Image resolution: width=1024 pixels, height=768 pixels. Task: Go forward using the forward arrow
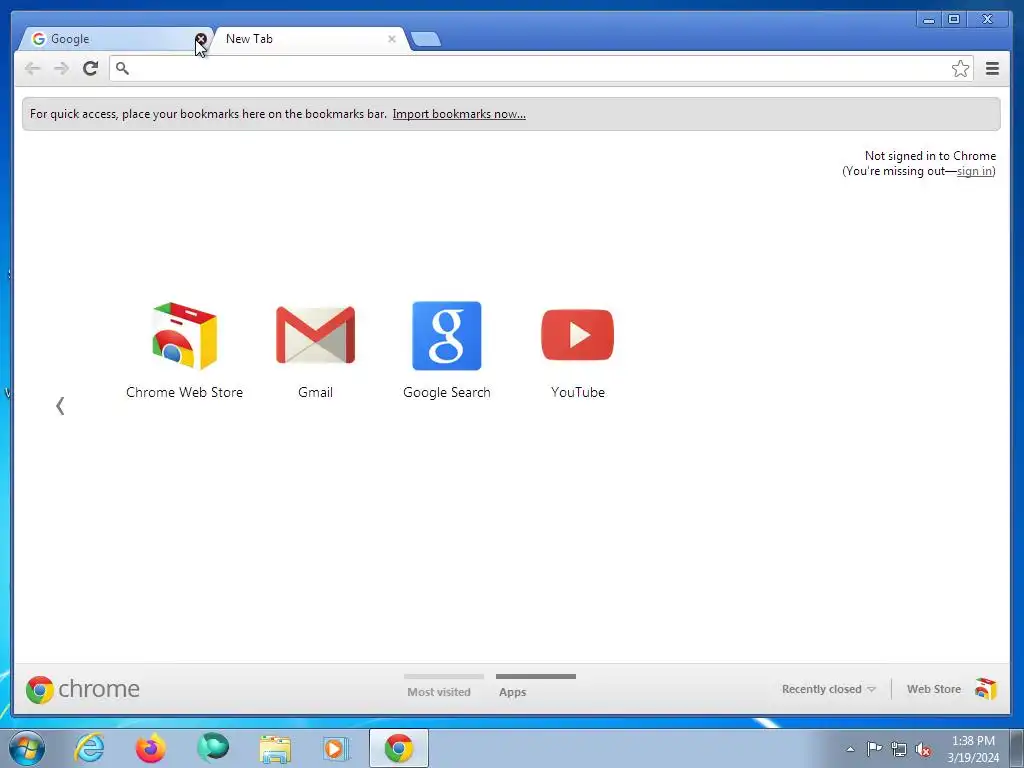pyautogui.click(x=61, y=68)
